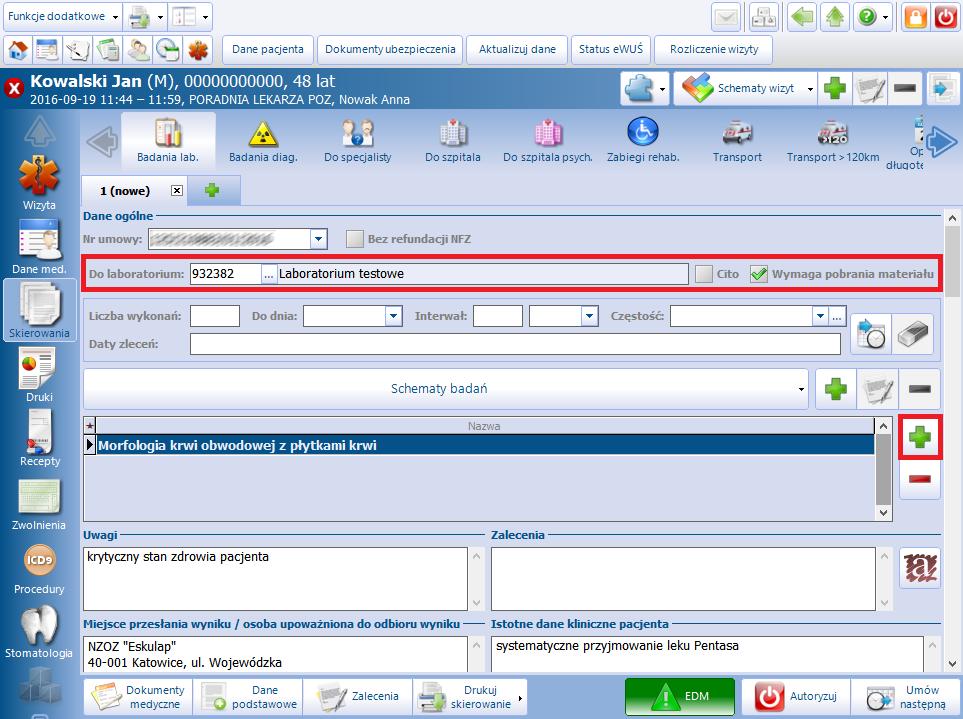
Task: Uncheck Wymaga pobrania materiału
Action: click(758, 274)
